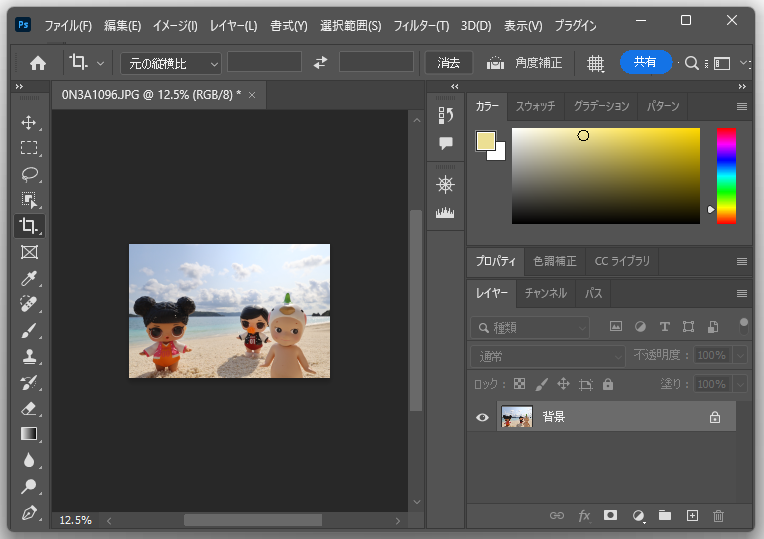Click the delete layer trash icon
The image size is (764, 539).
pos(718,516)
